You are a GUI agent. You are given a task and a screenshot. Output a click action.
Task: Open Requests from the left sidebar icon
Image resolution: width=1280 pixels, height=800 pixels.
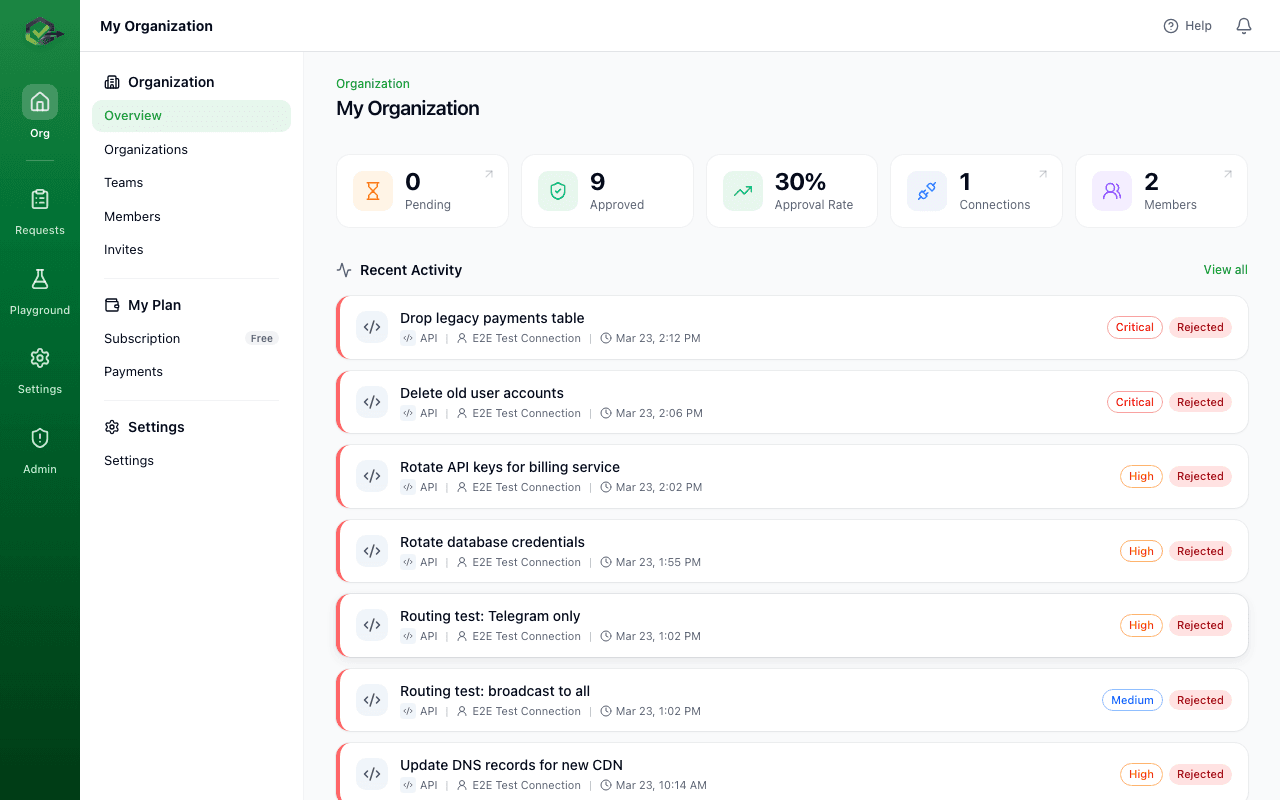coord(39,198)
